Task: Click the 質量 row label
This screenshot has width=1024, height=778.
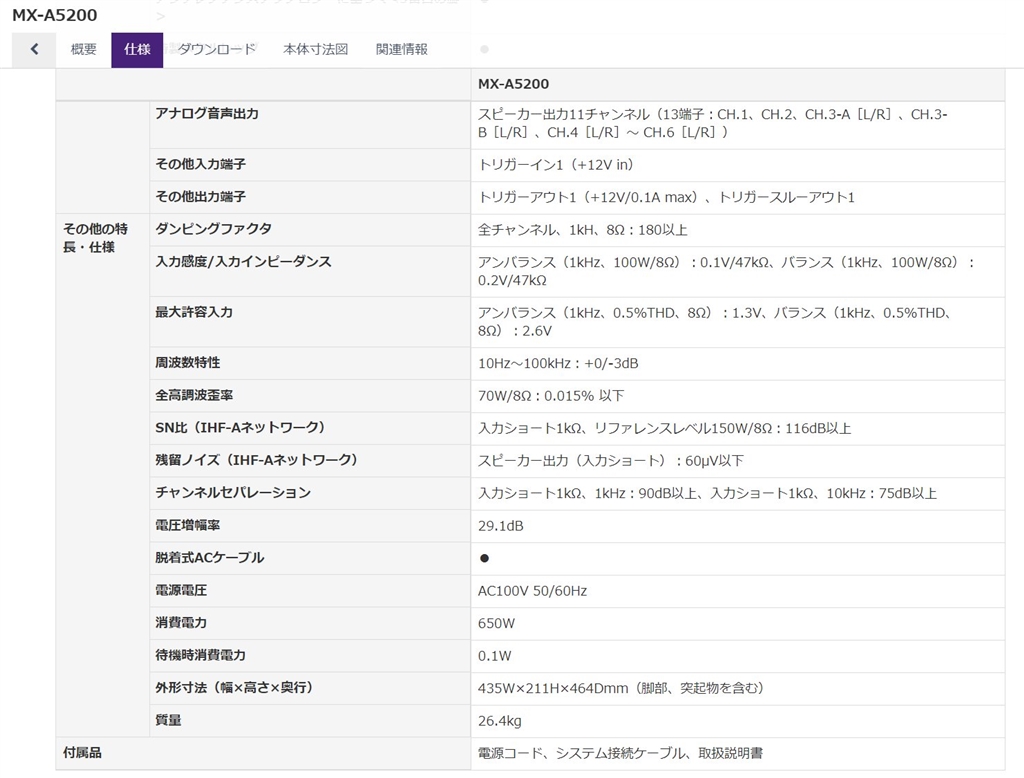Action: (x=168, y=720)
